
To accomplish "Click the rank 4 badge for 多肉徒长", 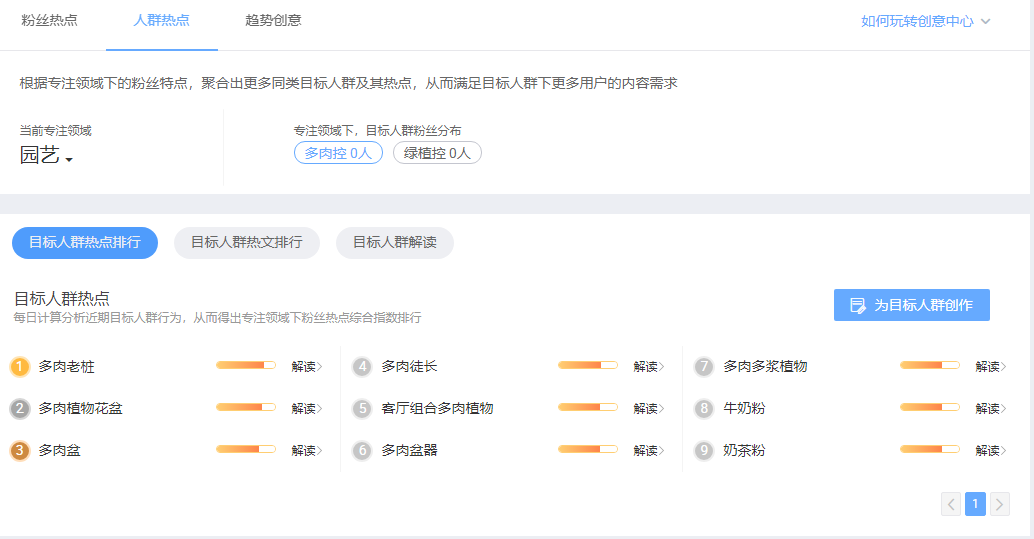I will tap(362, 367).
